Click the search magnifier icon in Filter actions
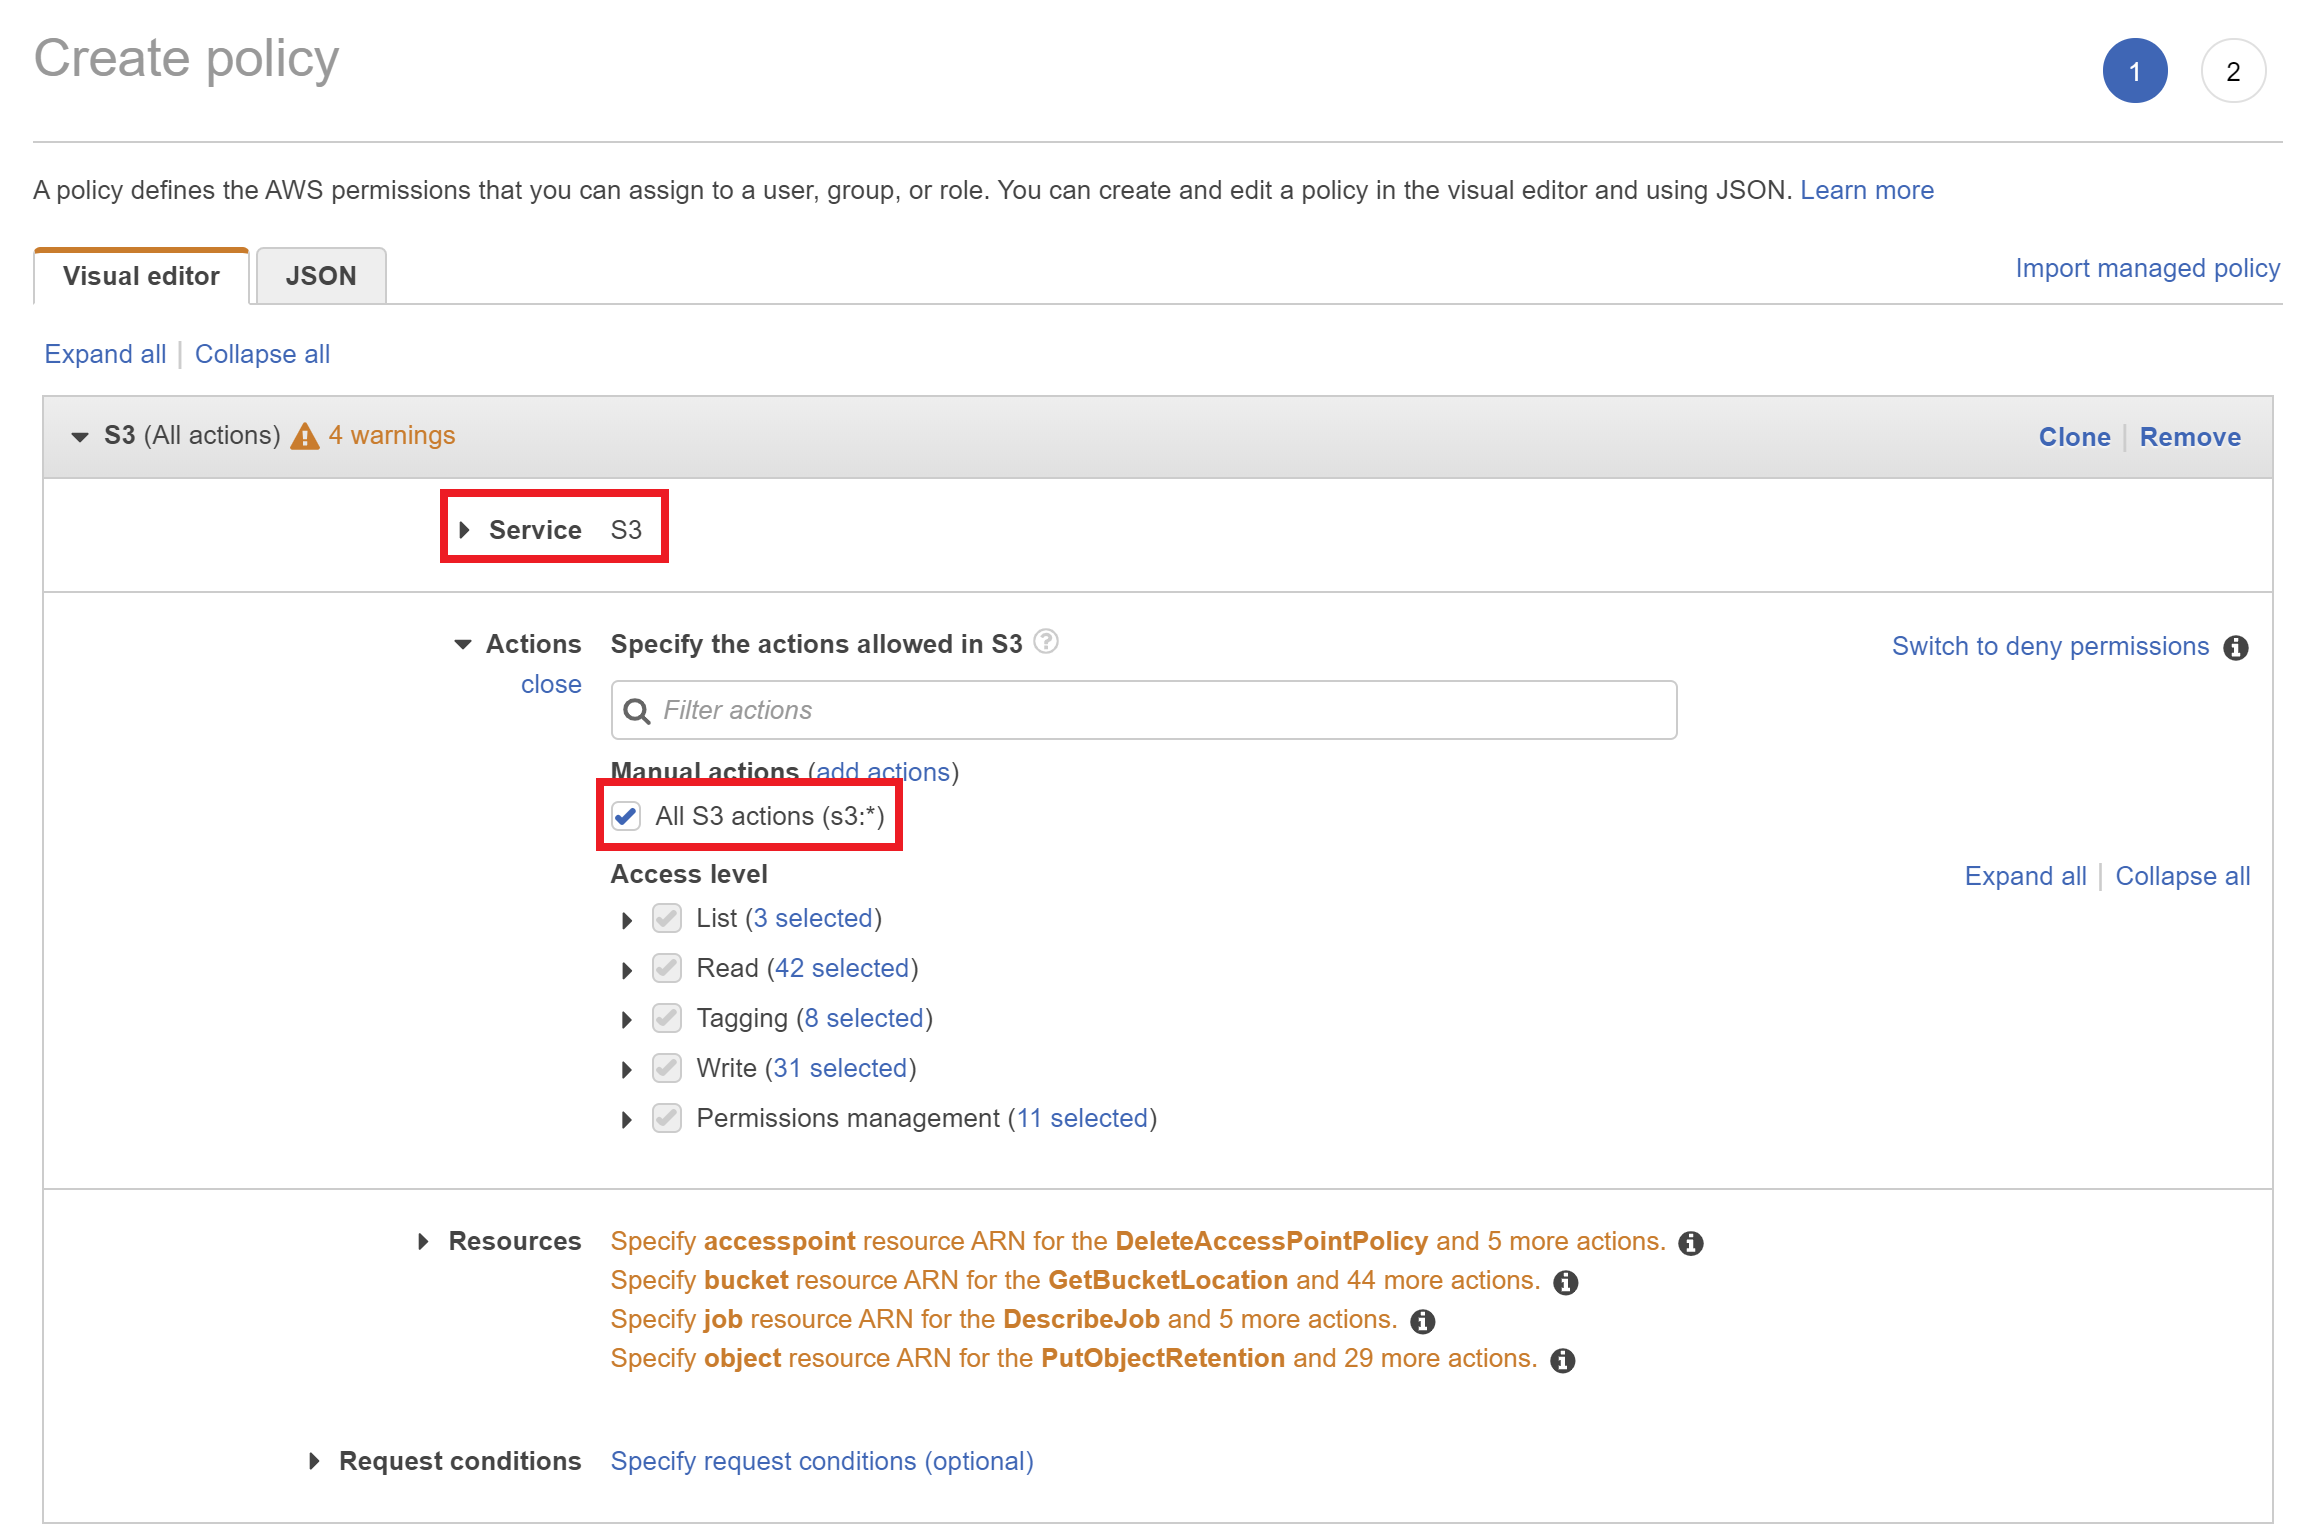Image resolution: width=2322 pixels, height=1531 pixels. (636, 711)
